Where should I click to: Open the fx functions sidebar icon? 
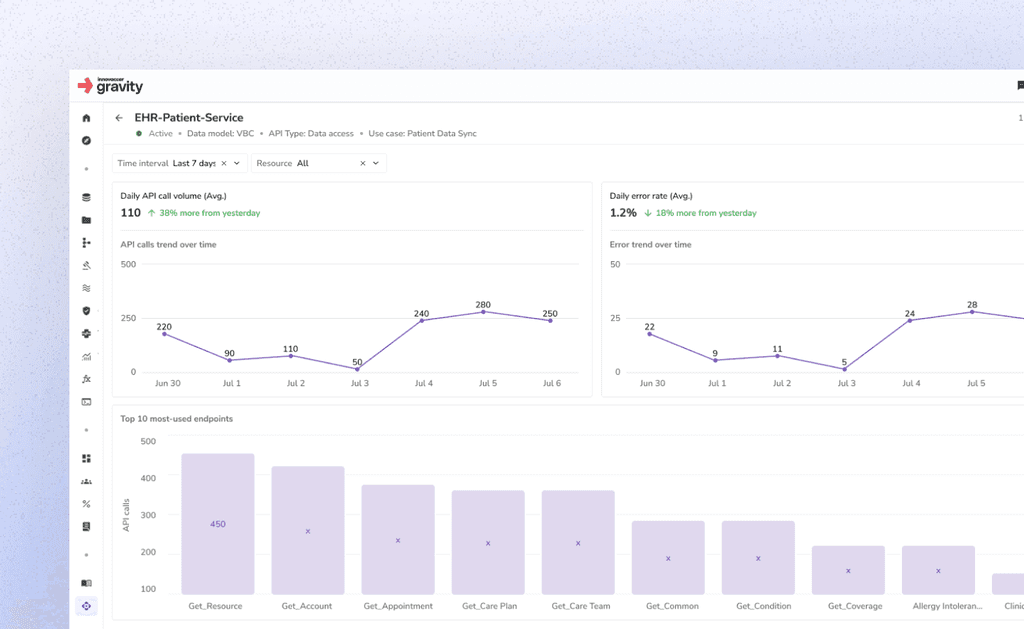click(86, 379)
